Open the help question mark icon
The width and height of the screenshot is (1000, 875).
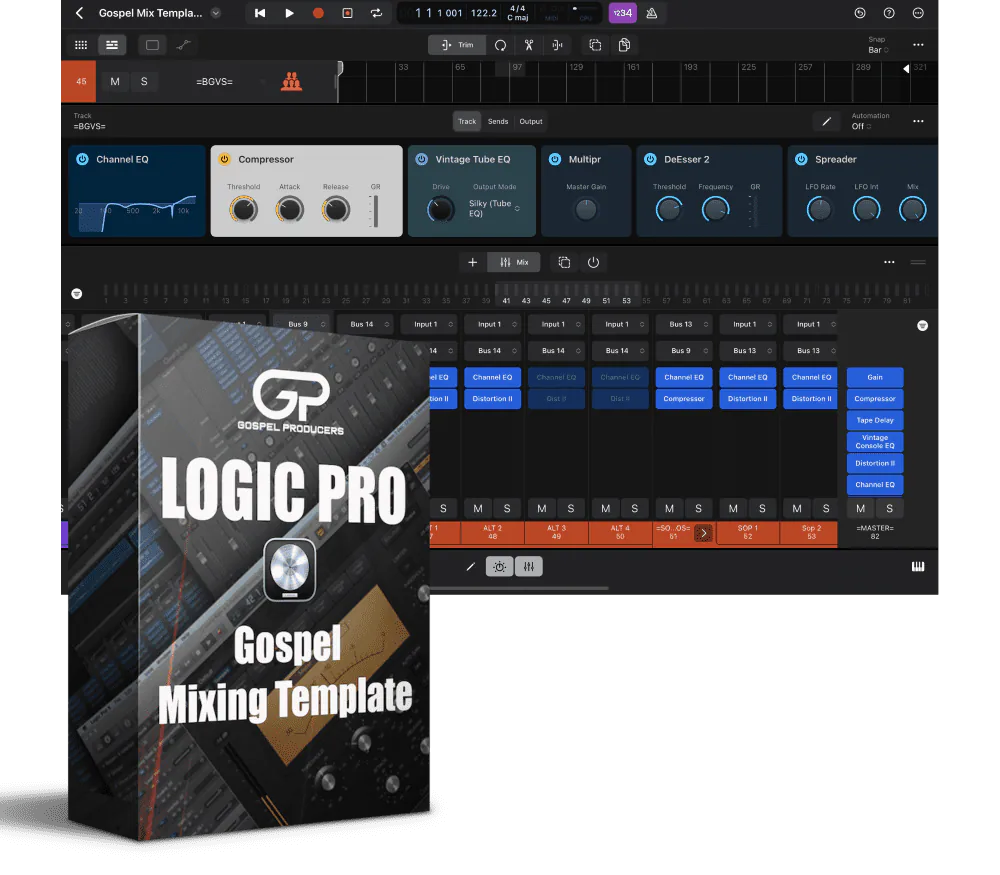click(x=889, y=13)
